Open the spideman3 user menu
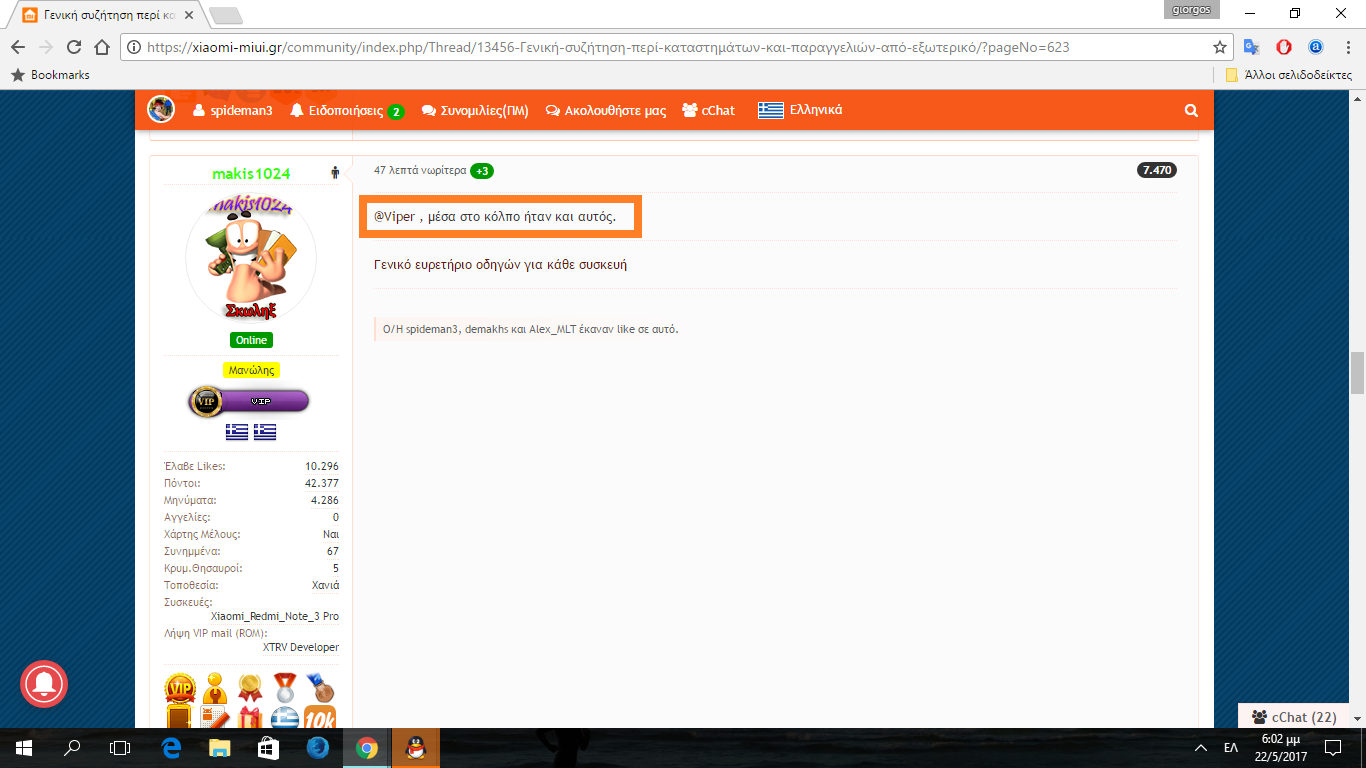 coord(232,111)
